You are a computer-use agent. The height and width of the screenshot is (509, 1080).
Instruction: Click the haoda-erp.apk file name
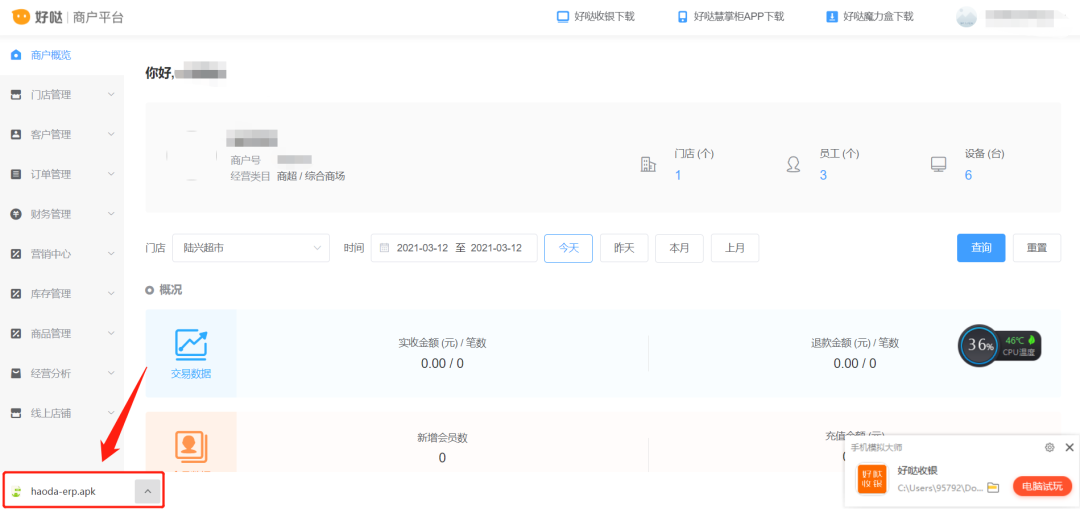63,492
